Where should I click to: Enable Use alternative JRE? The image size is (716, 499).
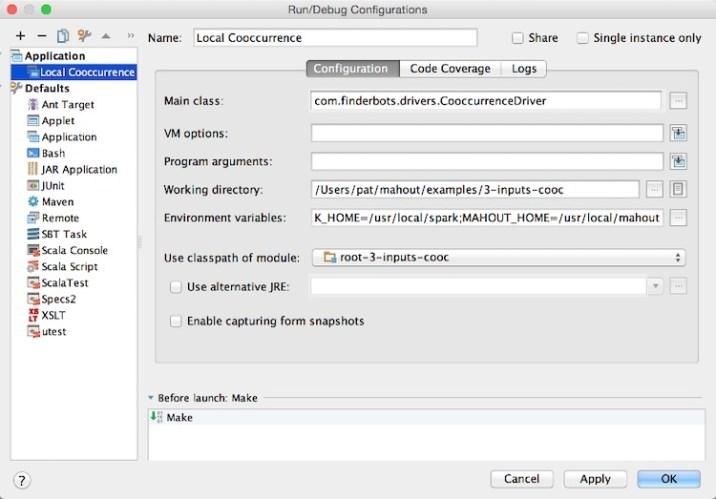176,287
